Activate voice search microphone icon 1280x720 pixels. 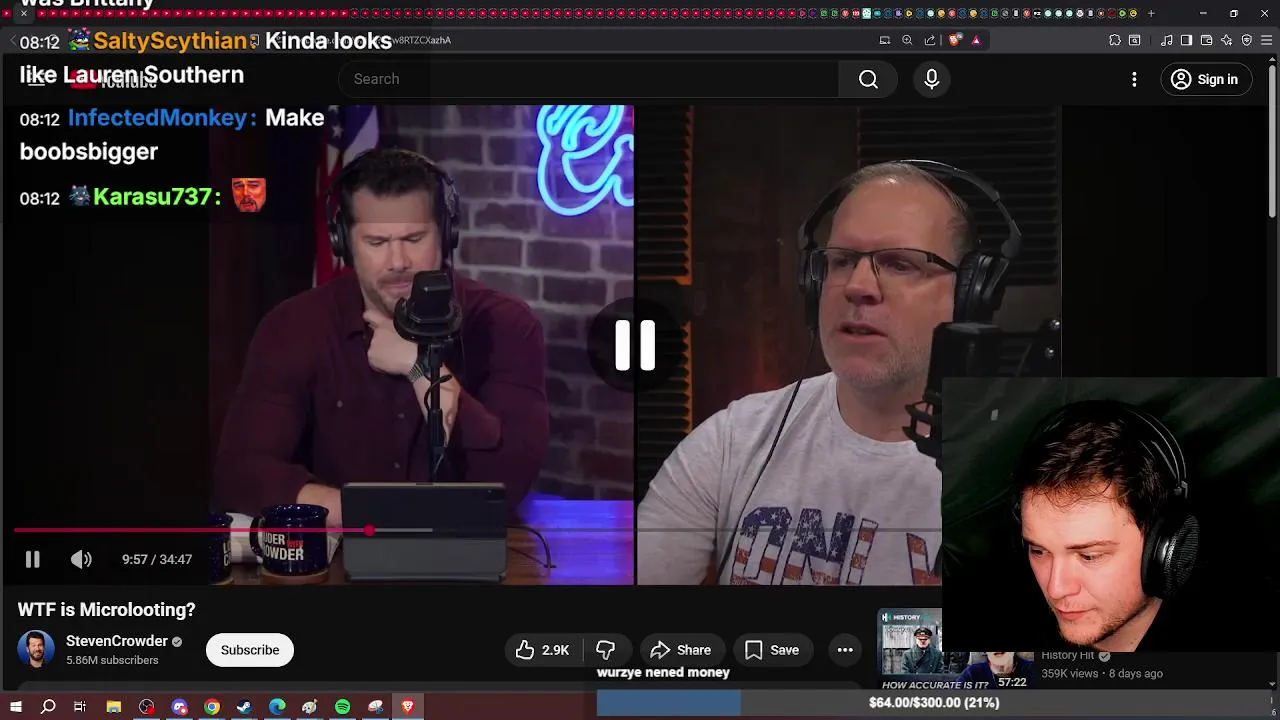[x=932, y=79]
